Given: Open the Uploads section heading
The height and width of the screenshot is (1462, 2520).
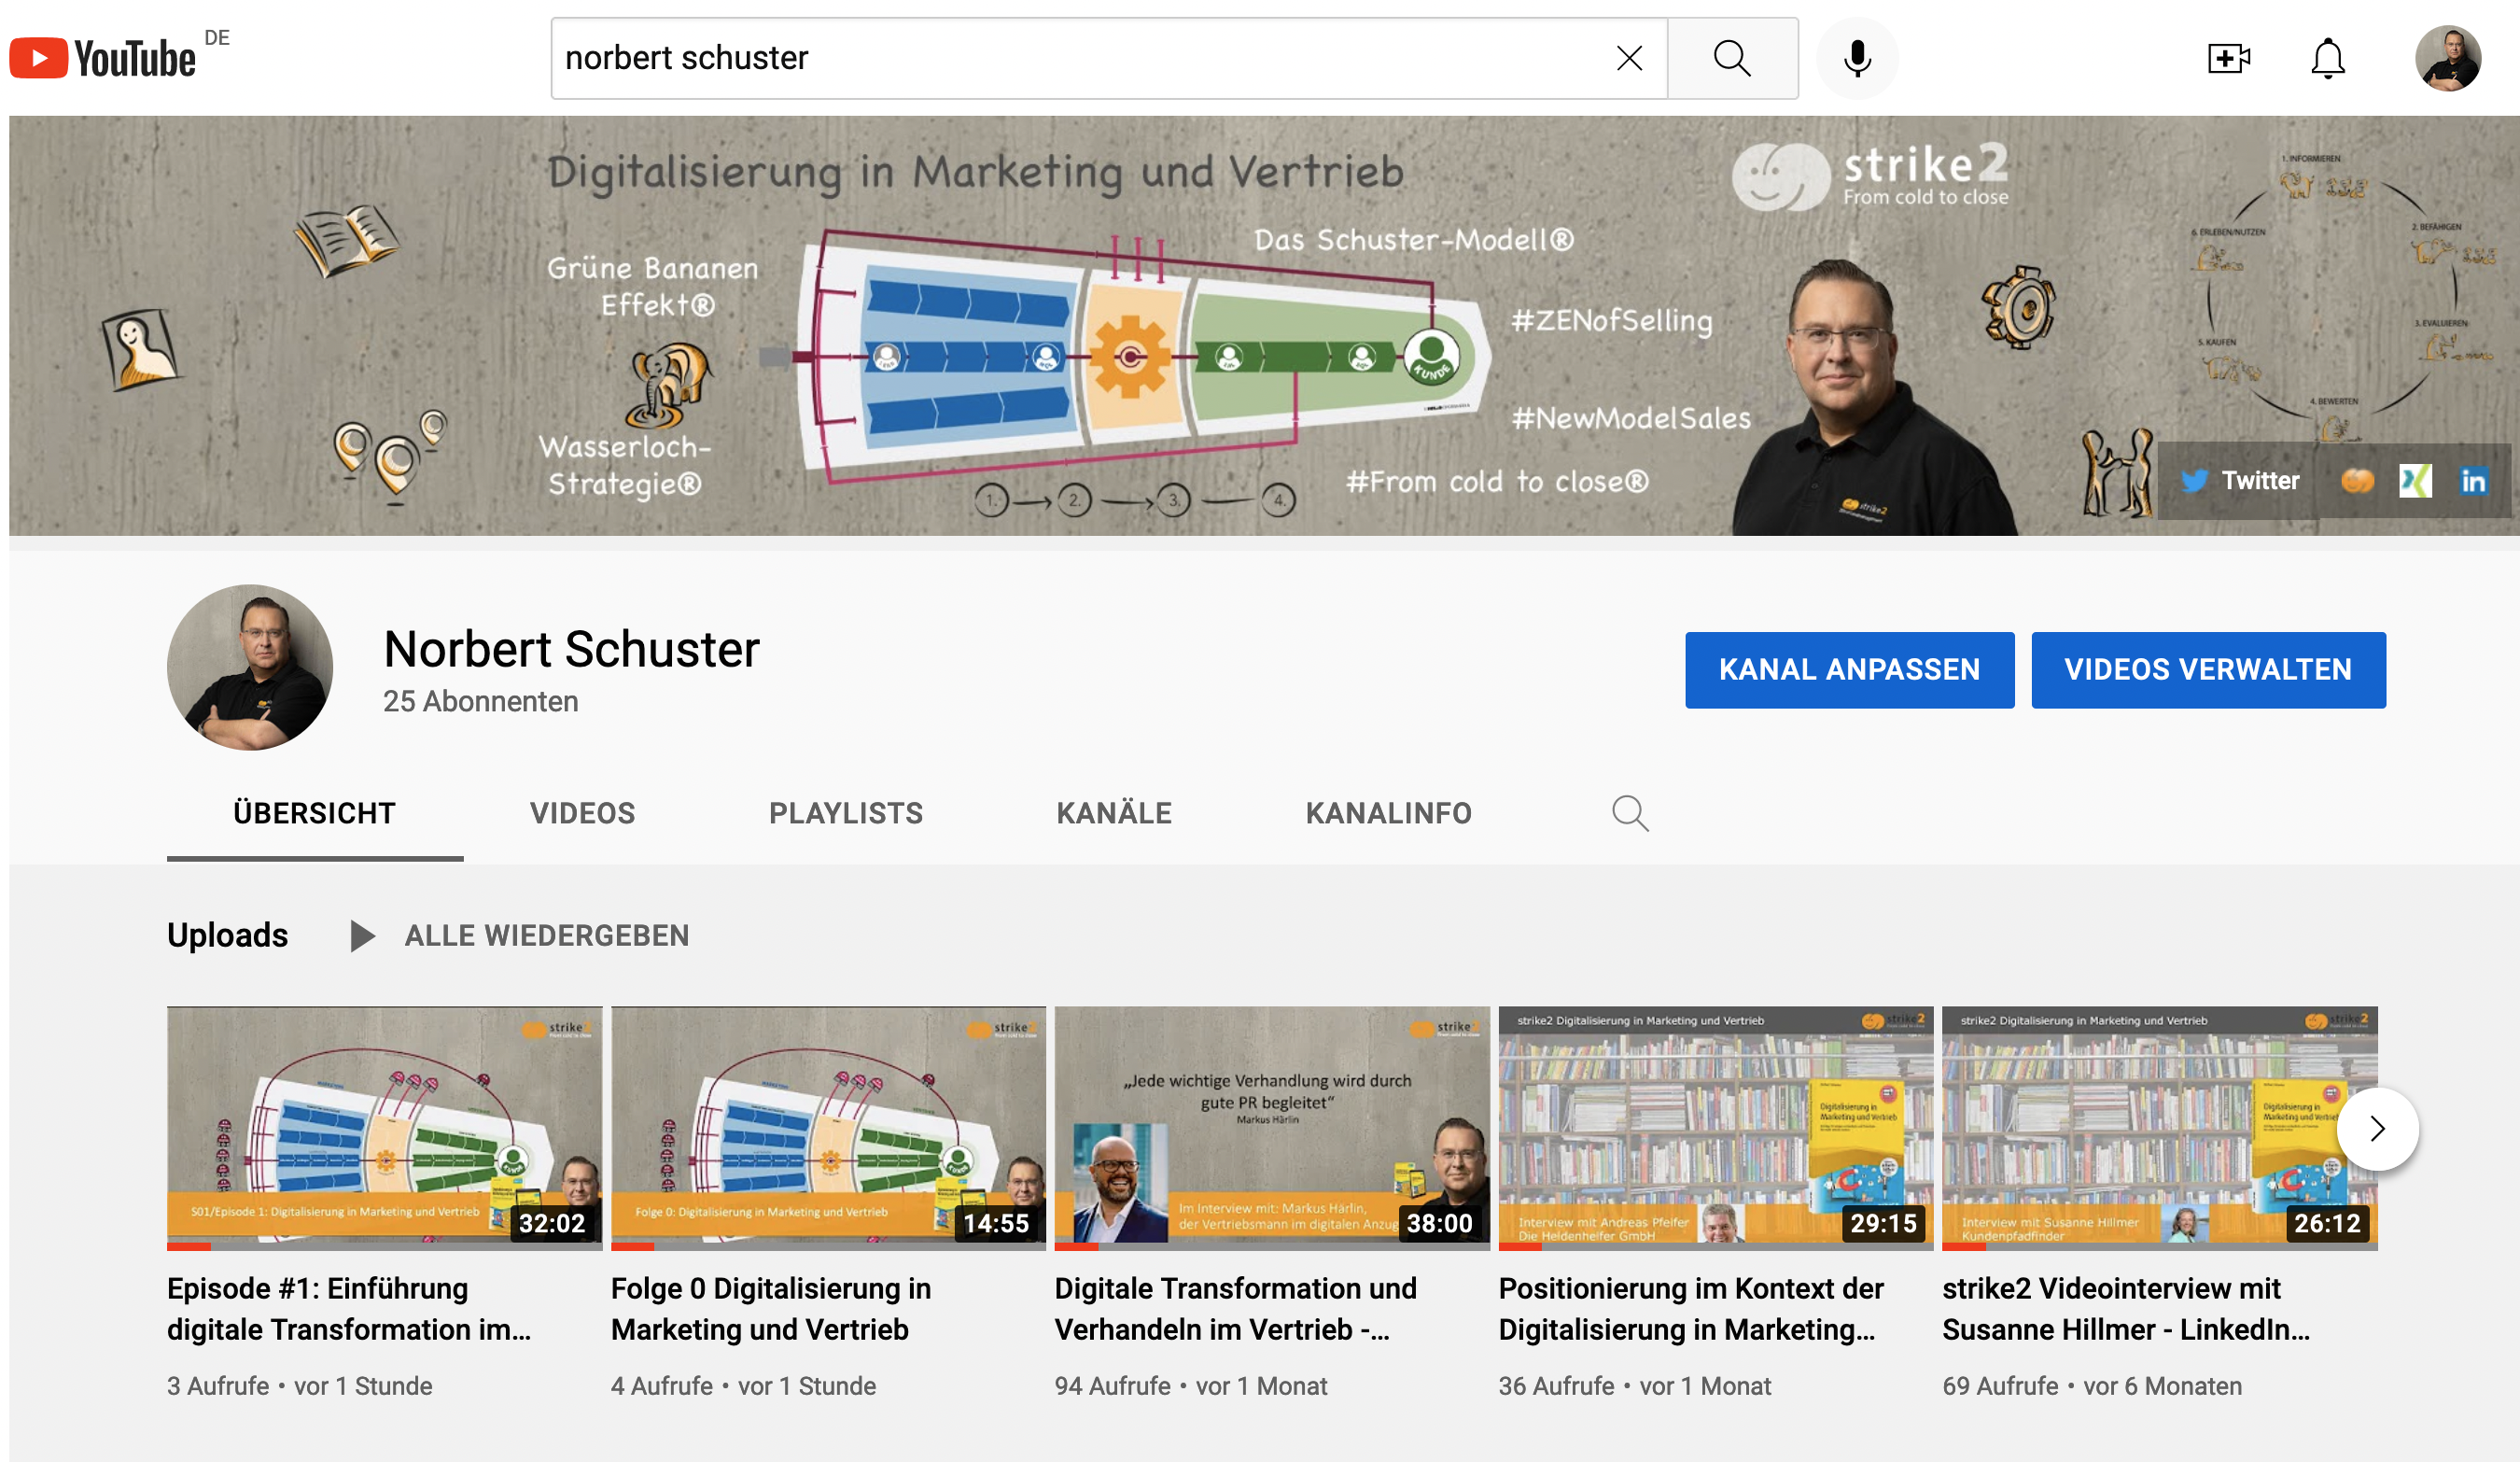Looking at the screenshot, I should (x=227, y=935).
